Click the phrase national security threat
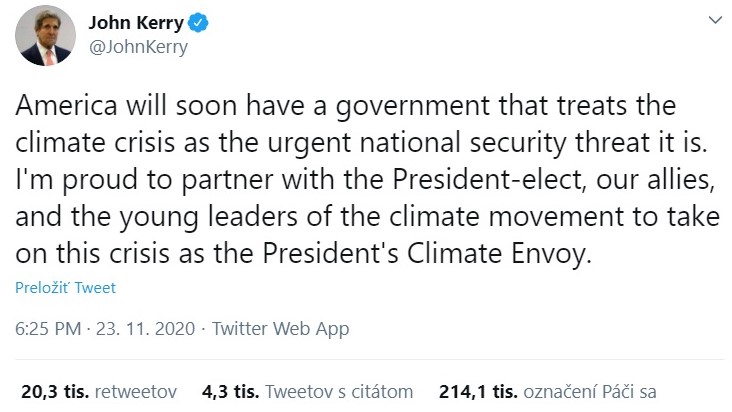 click(x=506, y=142)
